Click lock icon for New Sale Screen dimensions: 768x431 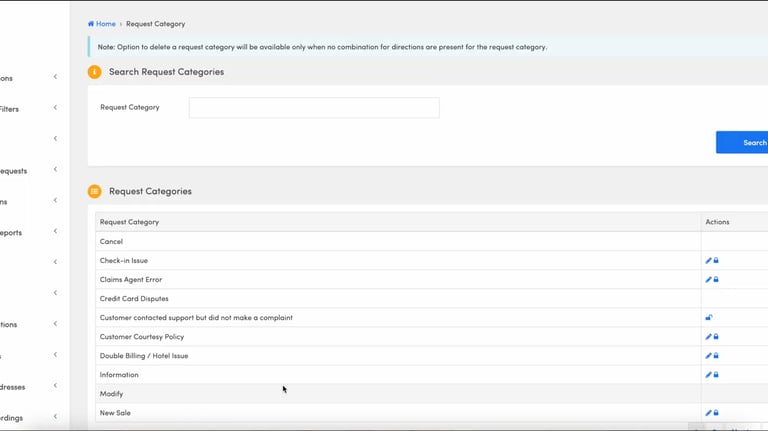716,413
